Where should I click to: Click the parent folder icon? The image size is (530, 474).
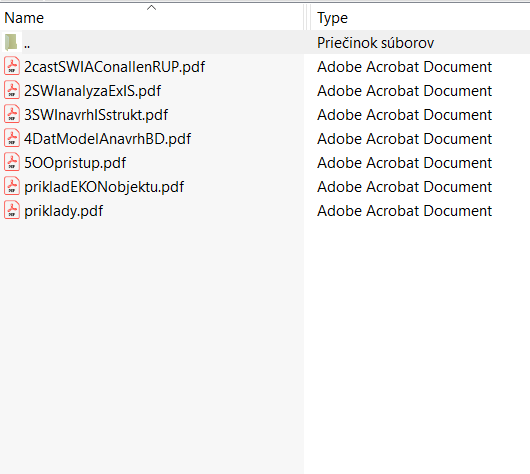(x=11, y=43)
